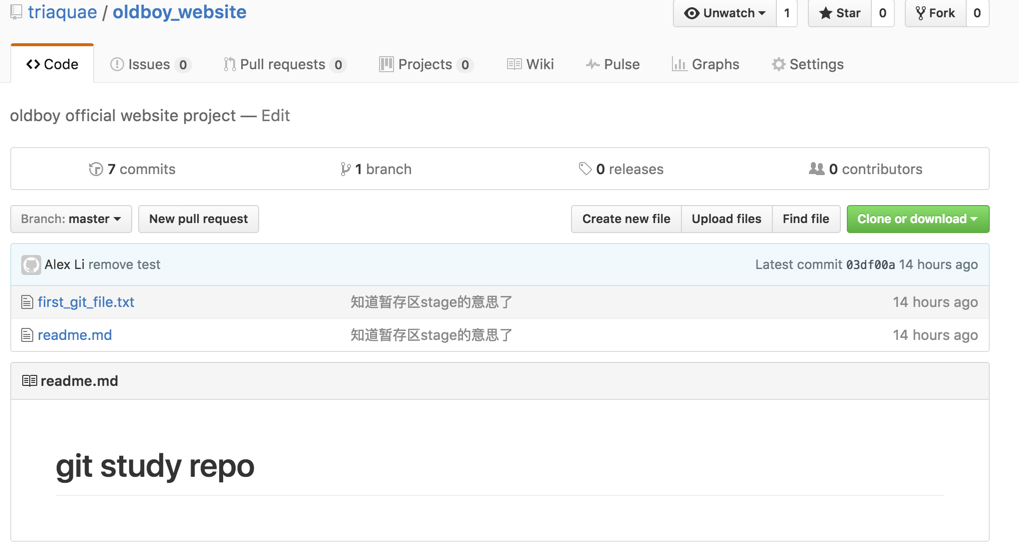Image resolution: width=1019 pixels, height=548 pixels.
Task: Click the releases tag icon
Action: click(585, 169)
